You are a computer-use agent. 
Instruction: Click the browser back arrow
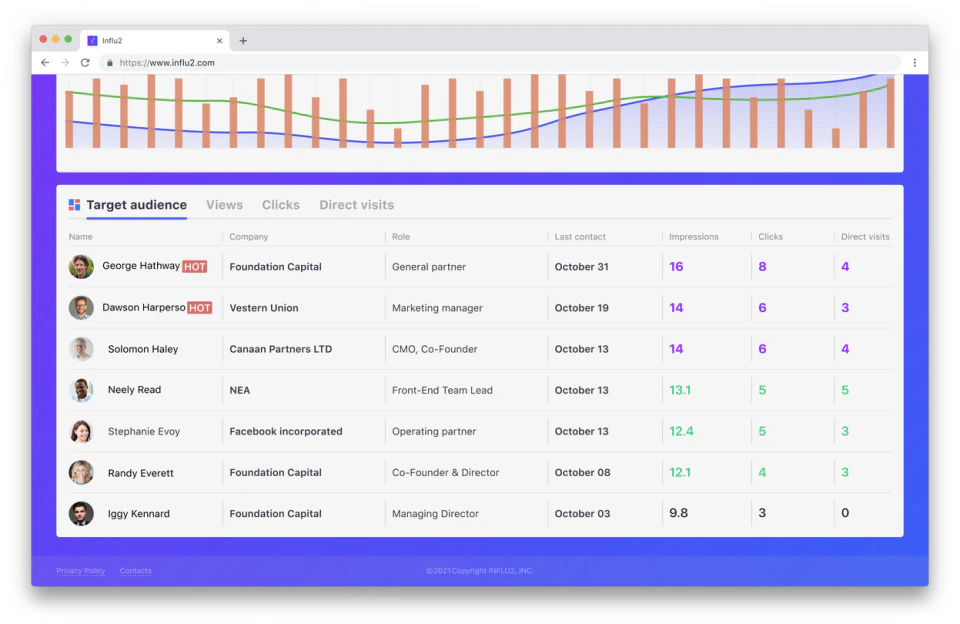pos(44,62)
